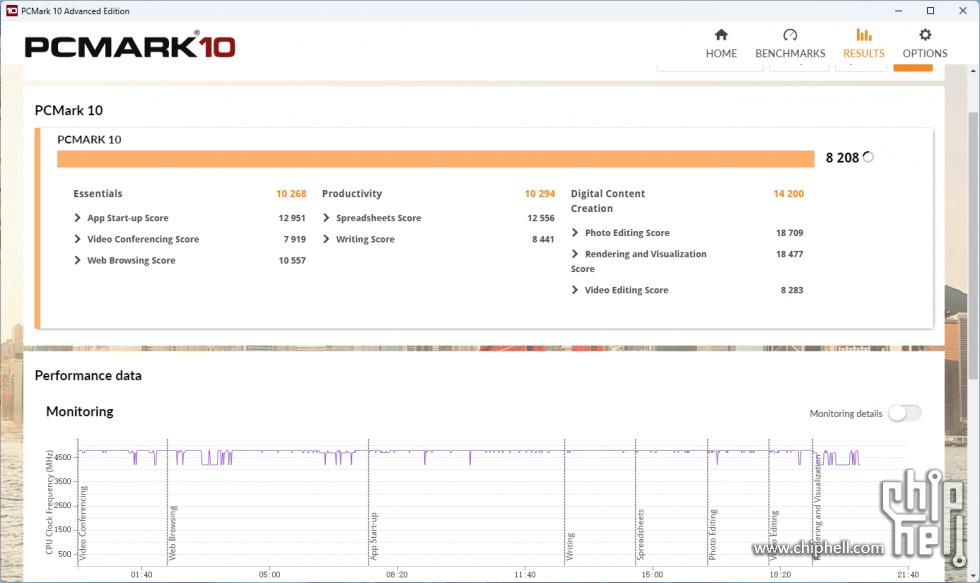Click the Spreadsheets marker in chart
This screenshot has height=583, width=980.
[x=641, y=535]
